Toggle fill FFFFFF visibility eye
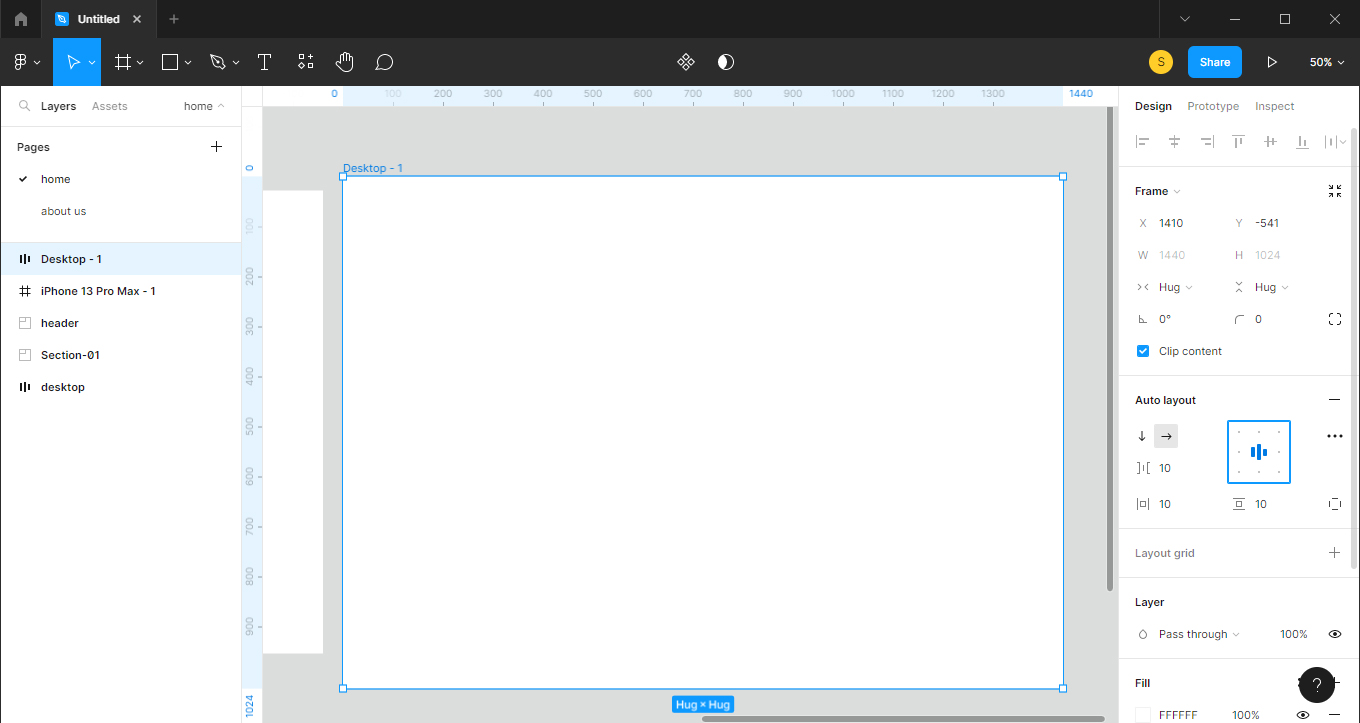Image resolution: width=1360 pixels, height=723 pixels. click(x=1302, y=715)
